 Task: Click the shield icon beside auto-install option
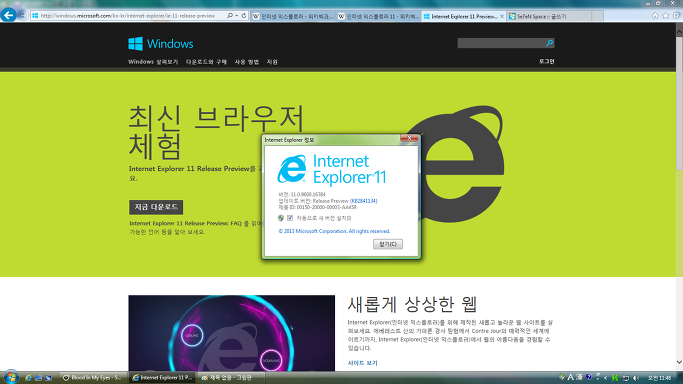tap(281, 218)
